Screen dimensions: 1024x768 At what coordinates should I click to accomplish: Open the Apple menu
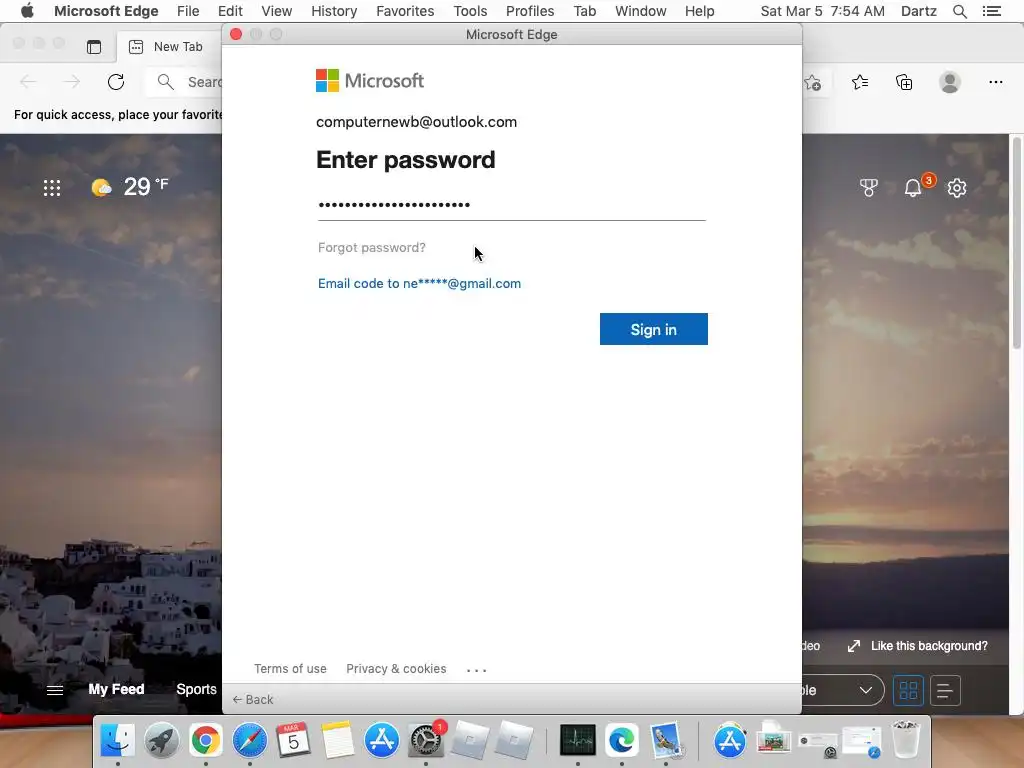[x=27, y=11]
